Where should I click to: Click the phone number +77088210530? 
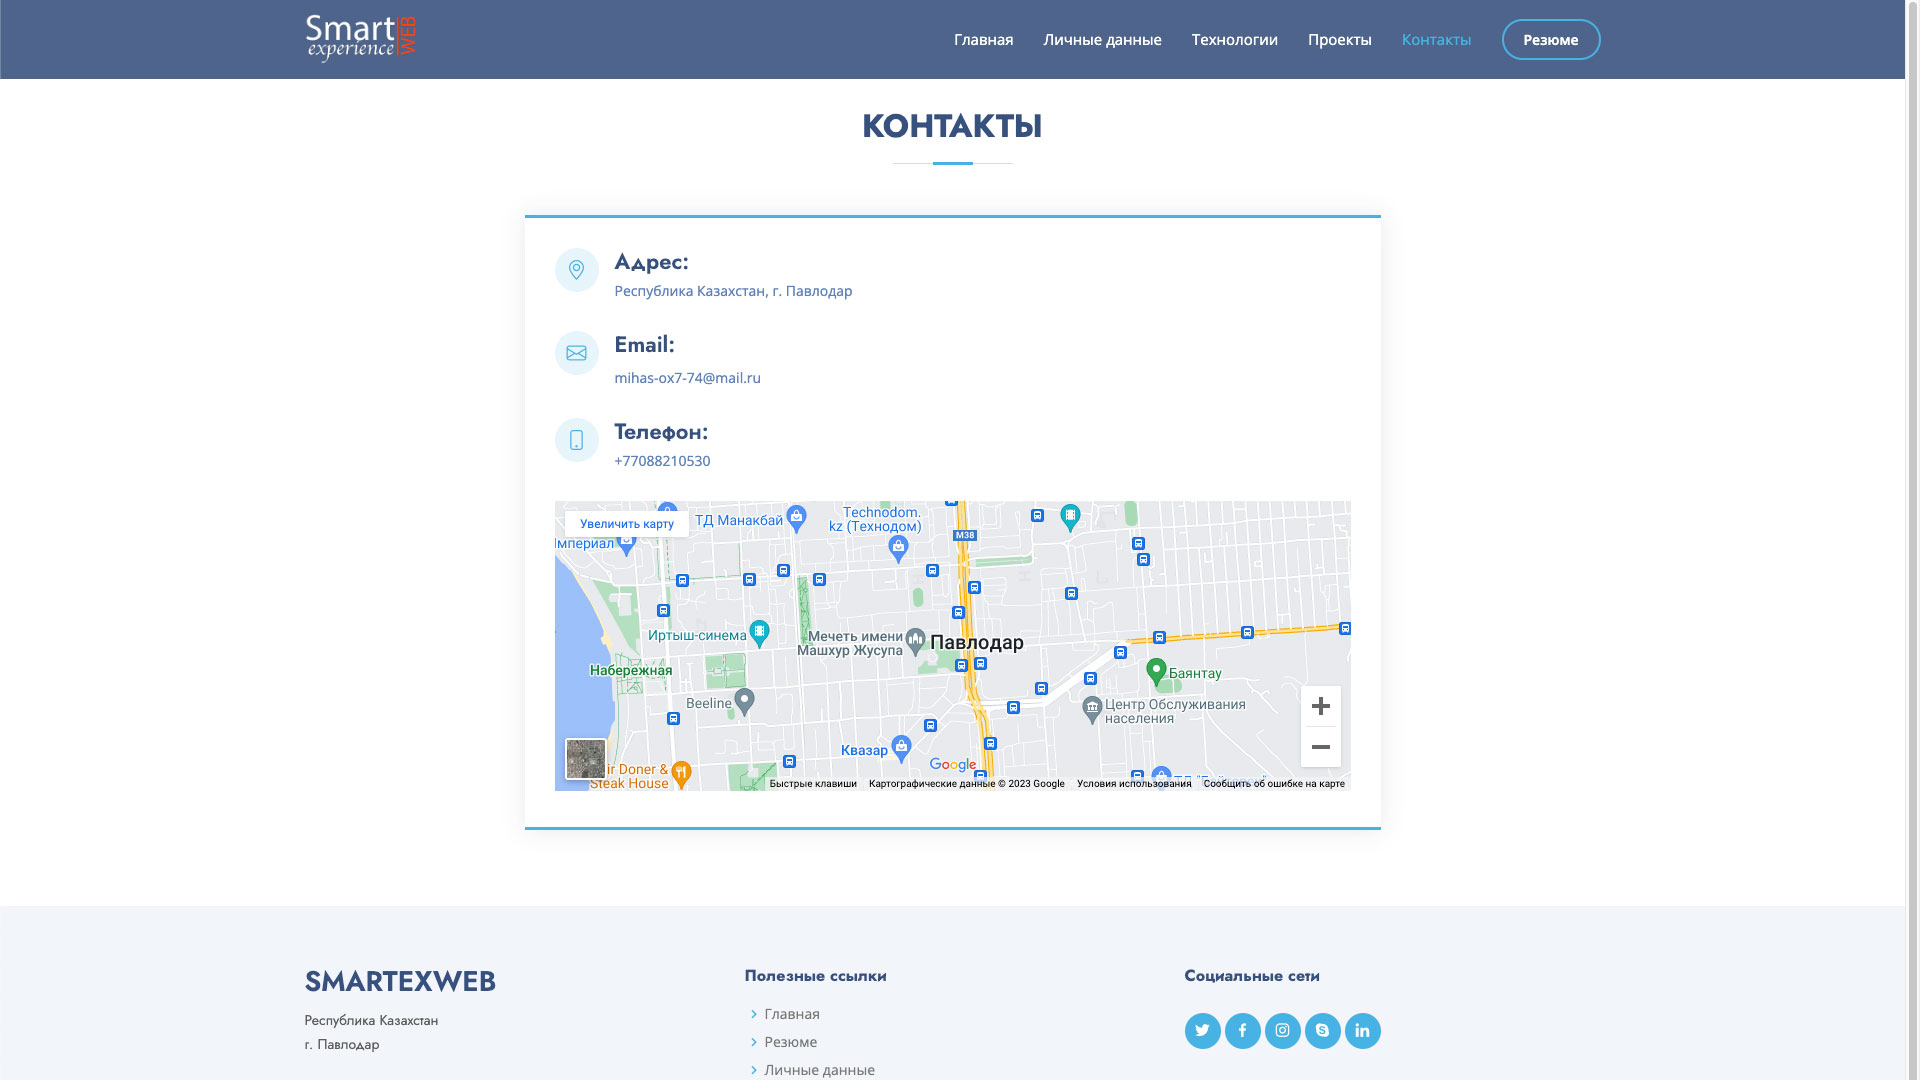click(662, 461)
